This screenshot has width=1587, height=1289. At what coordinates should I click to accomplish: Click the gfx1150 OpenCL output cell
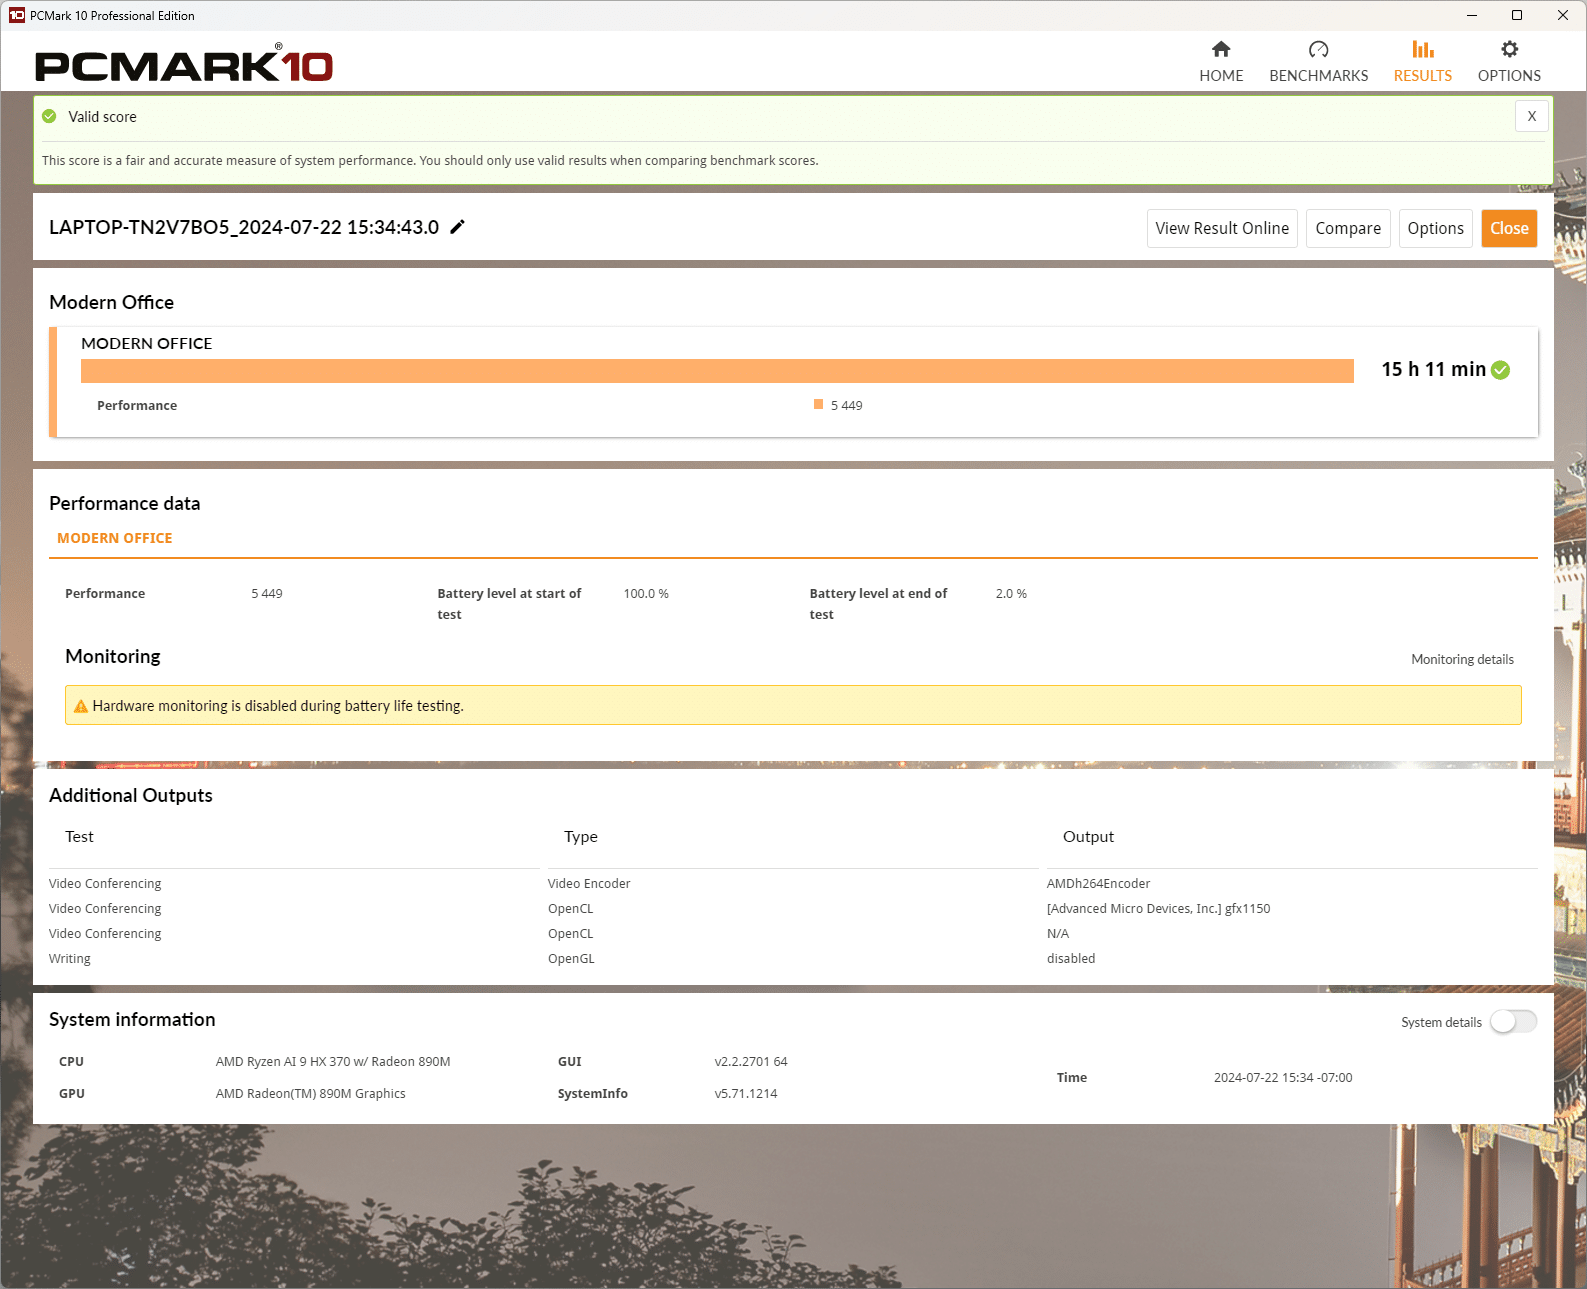click(x=1158, y=908)
